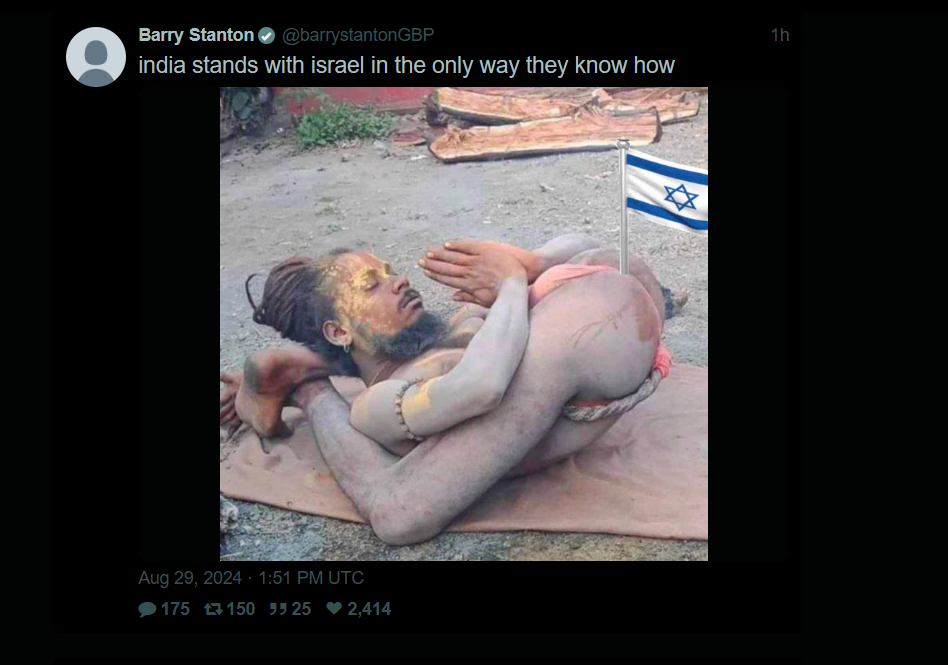Open the default profile avatar
The width and height of the screenshot is (948, 665).
pos(96,57)
